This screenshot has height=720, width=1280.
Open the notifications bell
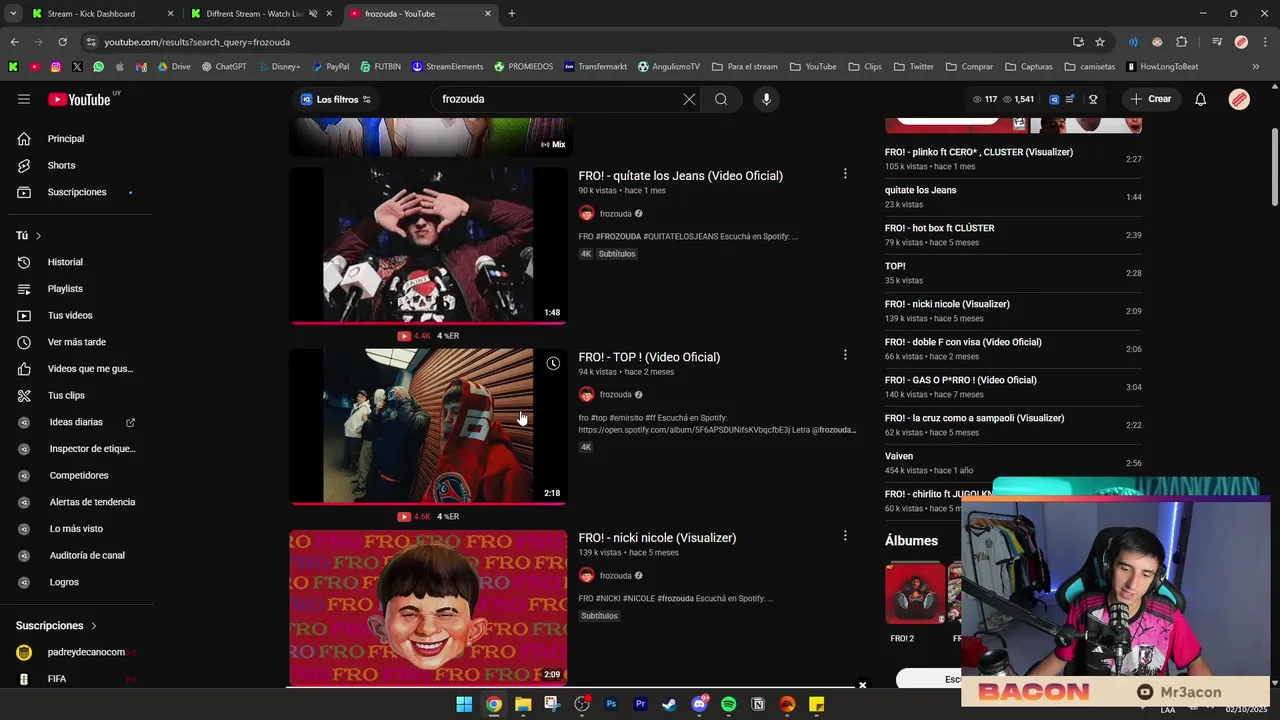(x=1201, y=99)
